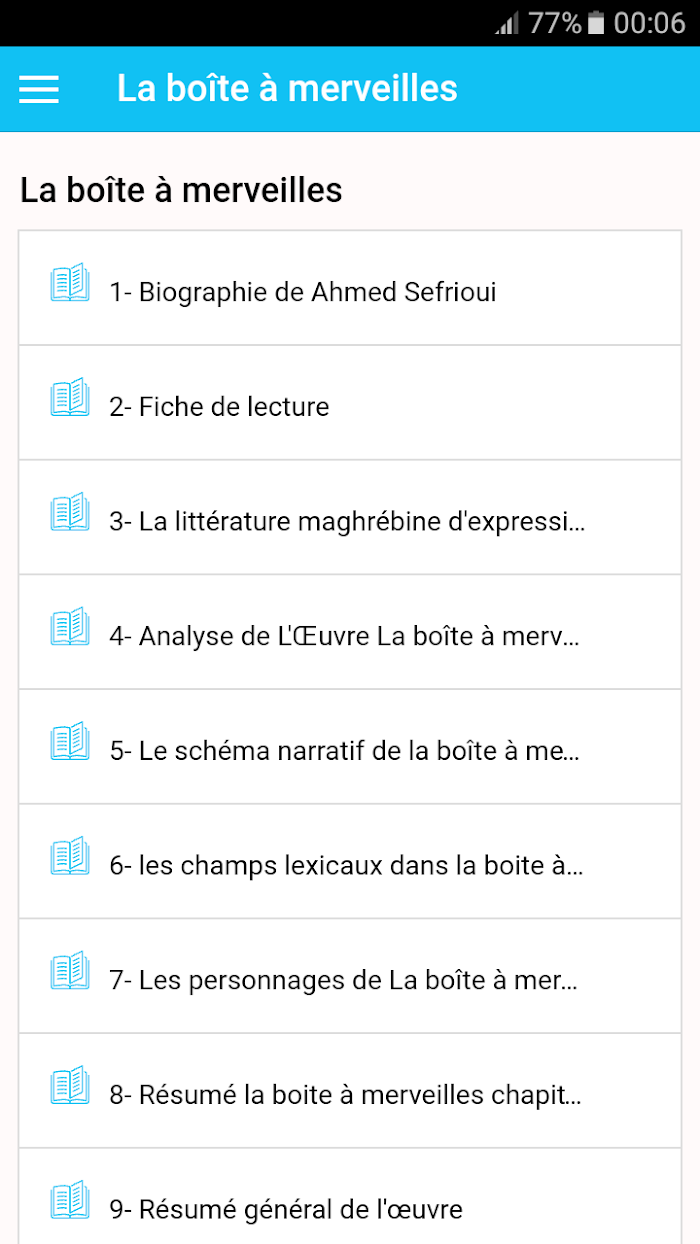
Task: Tap the book icon for champs lexicaux entry
Action: pyautogui.click(x=70, y=856)
